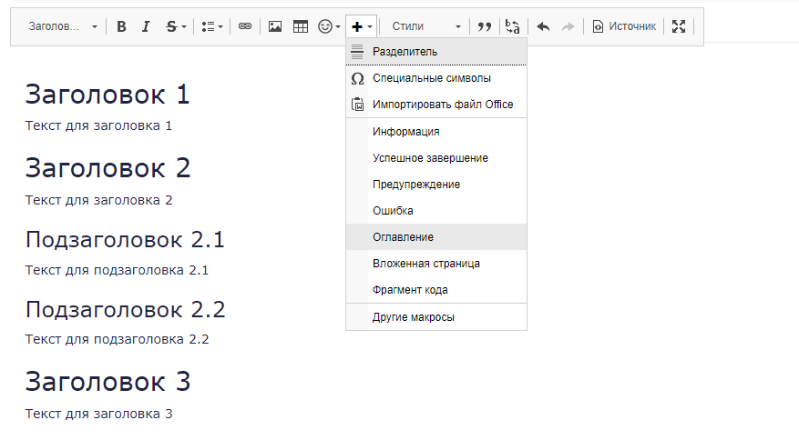Click the find and replace icon
This screenshot has width=799, height=440.
512,27
